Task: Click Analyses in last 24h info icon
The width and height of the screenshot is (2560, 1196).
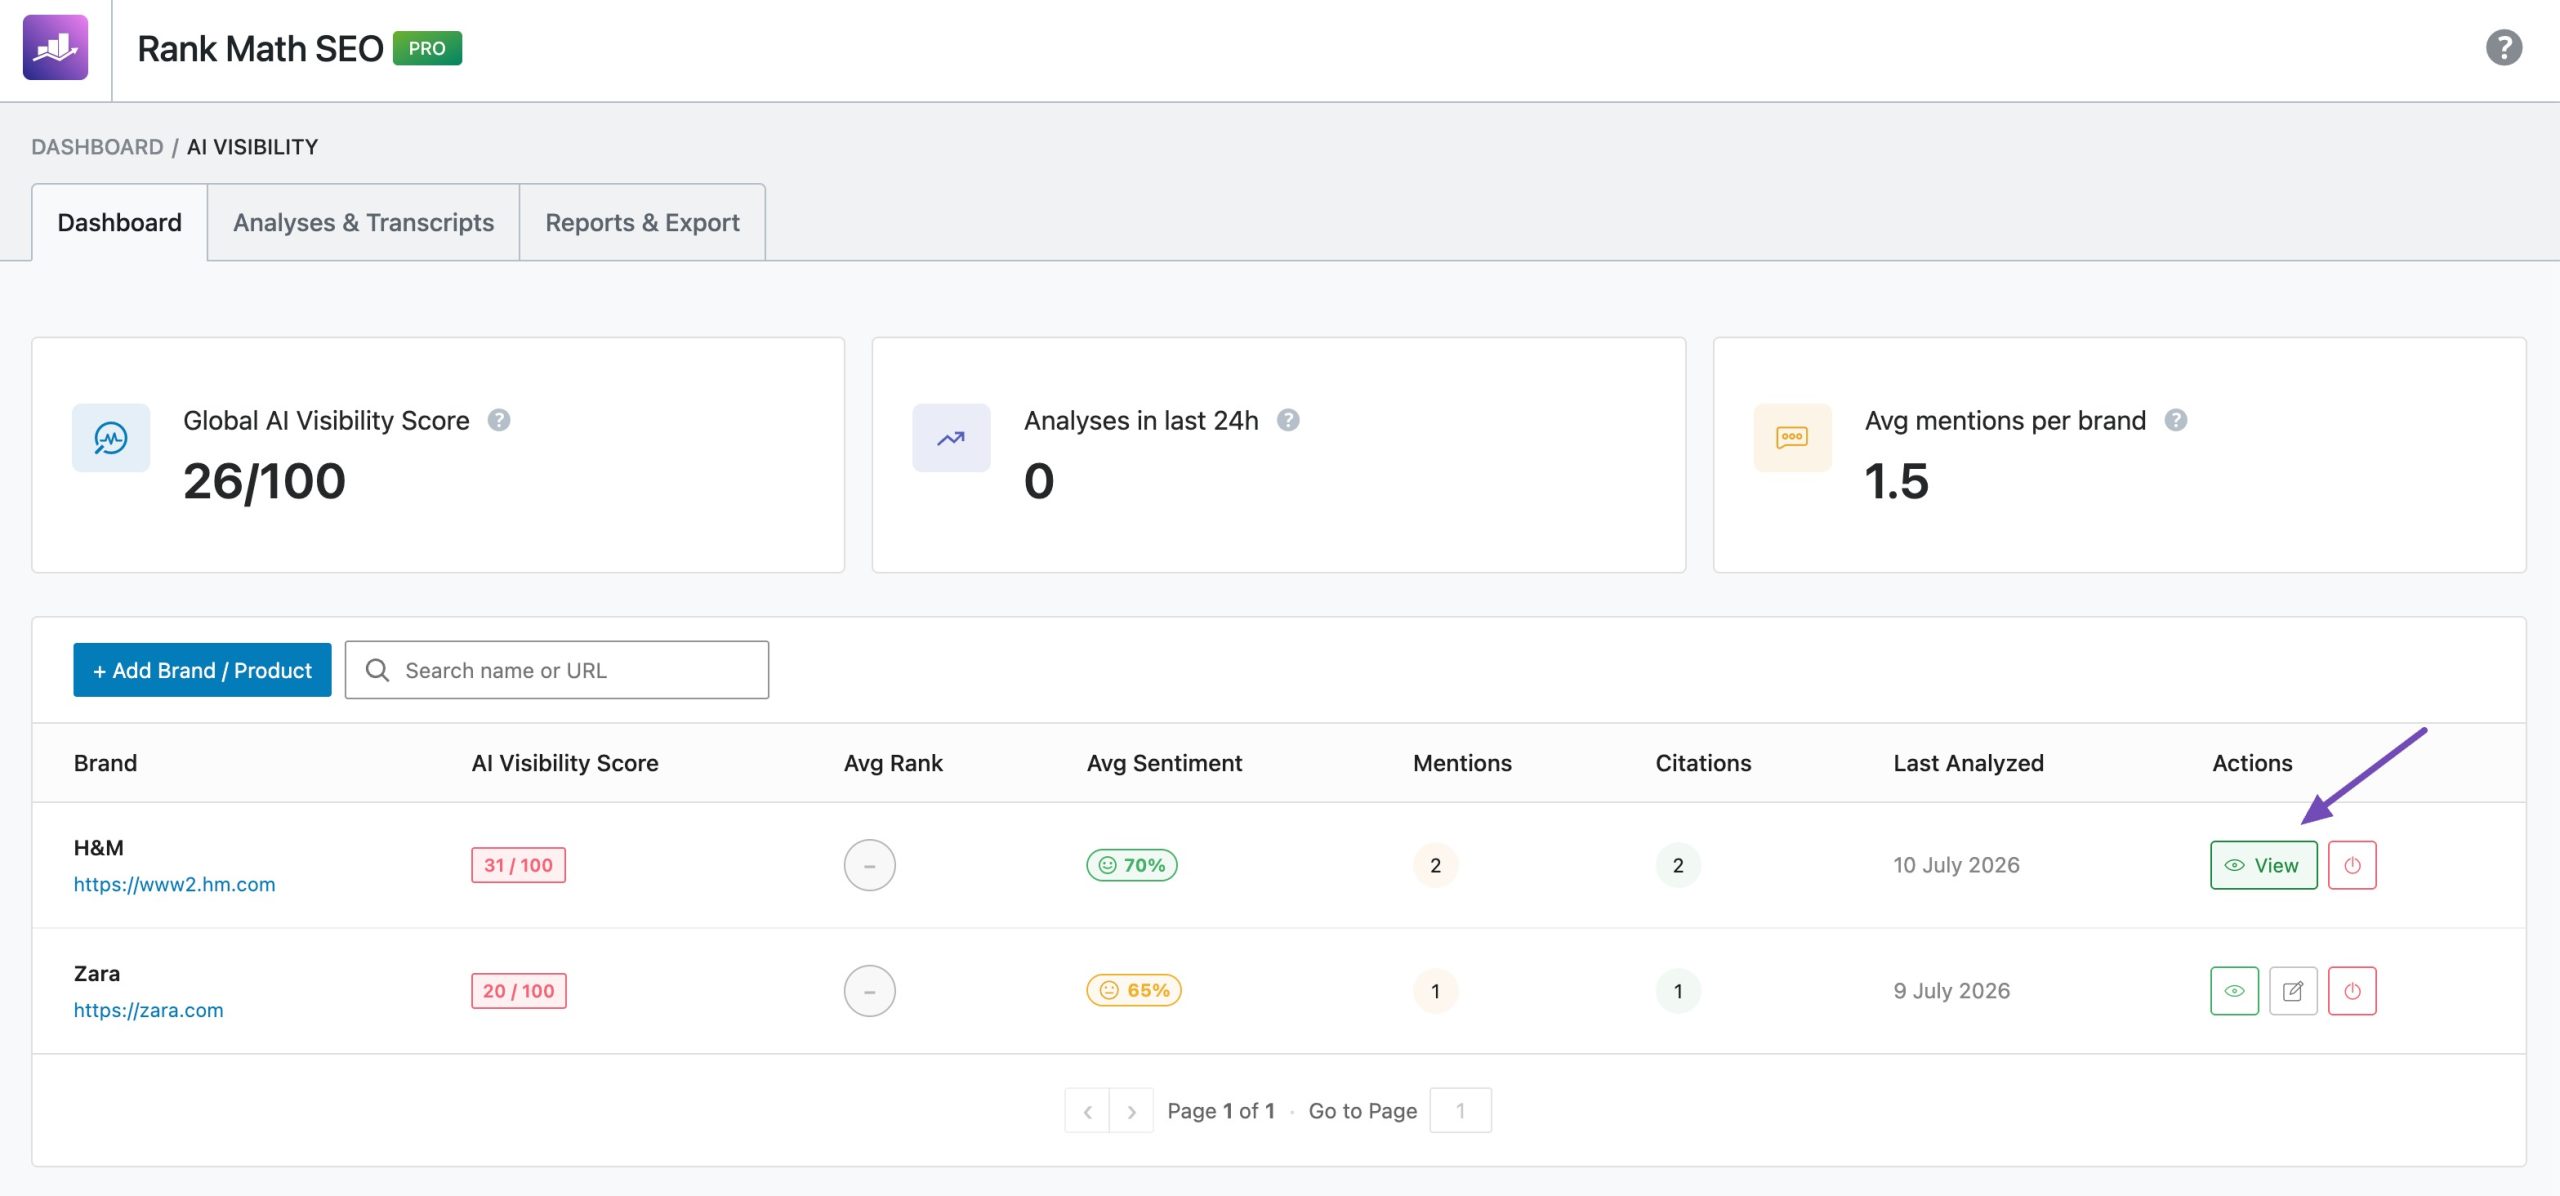Action: tap(1288, 420)
